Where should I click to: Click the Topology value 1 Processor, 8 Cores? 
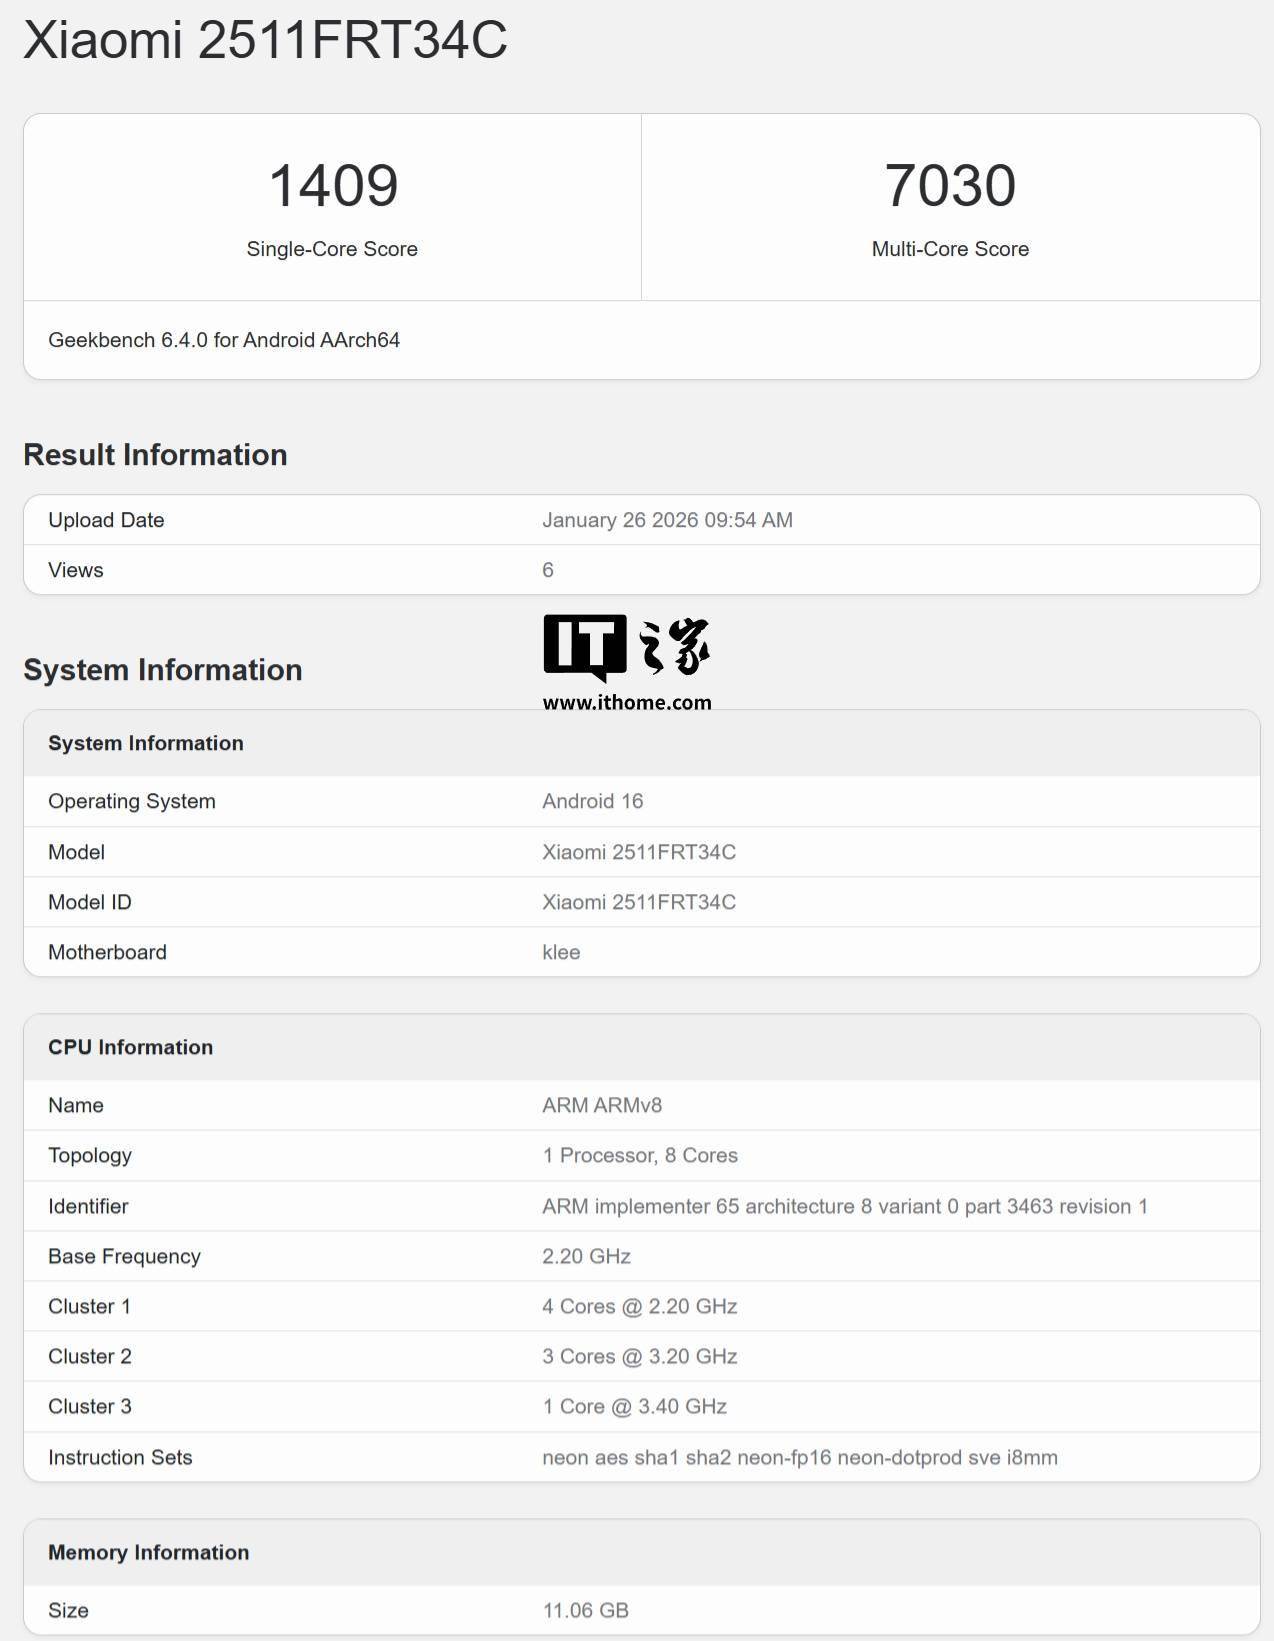tap(640, 1155)
